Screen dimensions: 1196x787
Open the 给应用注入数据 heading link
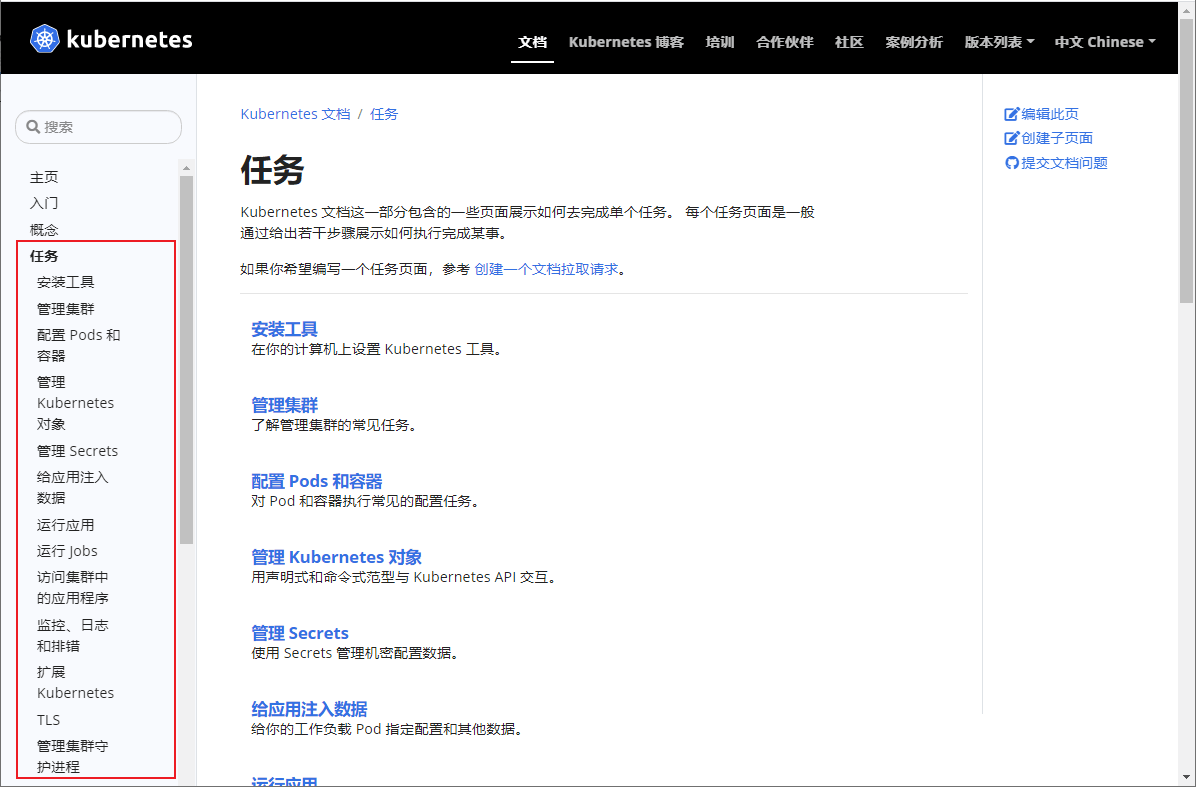tap(309, 709)
